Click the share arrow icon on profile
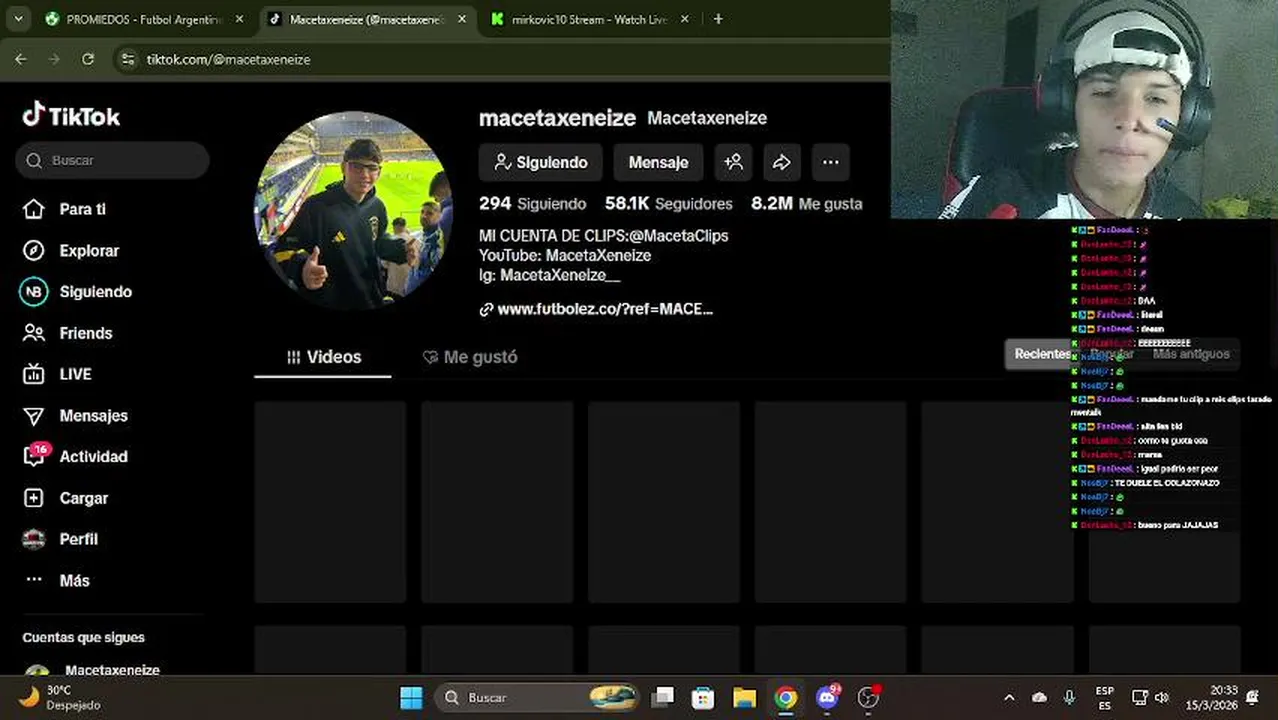 coord(781,162)
